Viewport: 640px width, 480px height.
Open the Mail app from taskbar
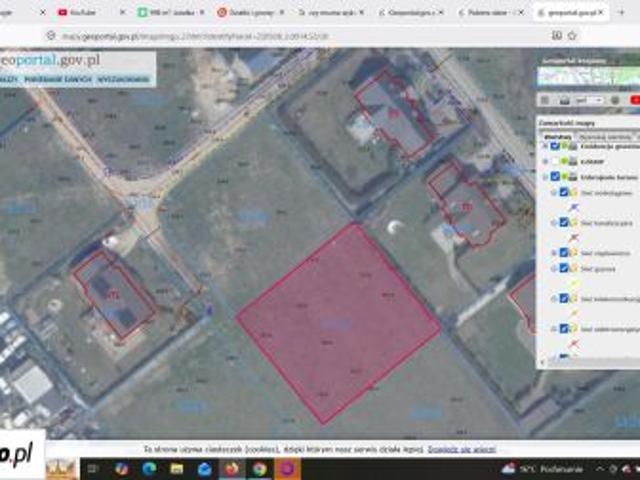(x=204, y=469)
